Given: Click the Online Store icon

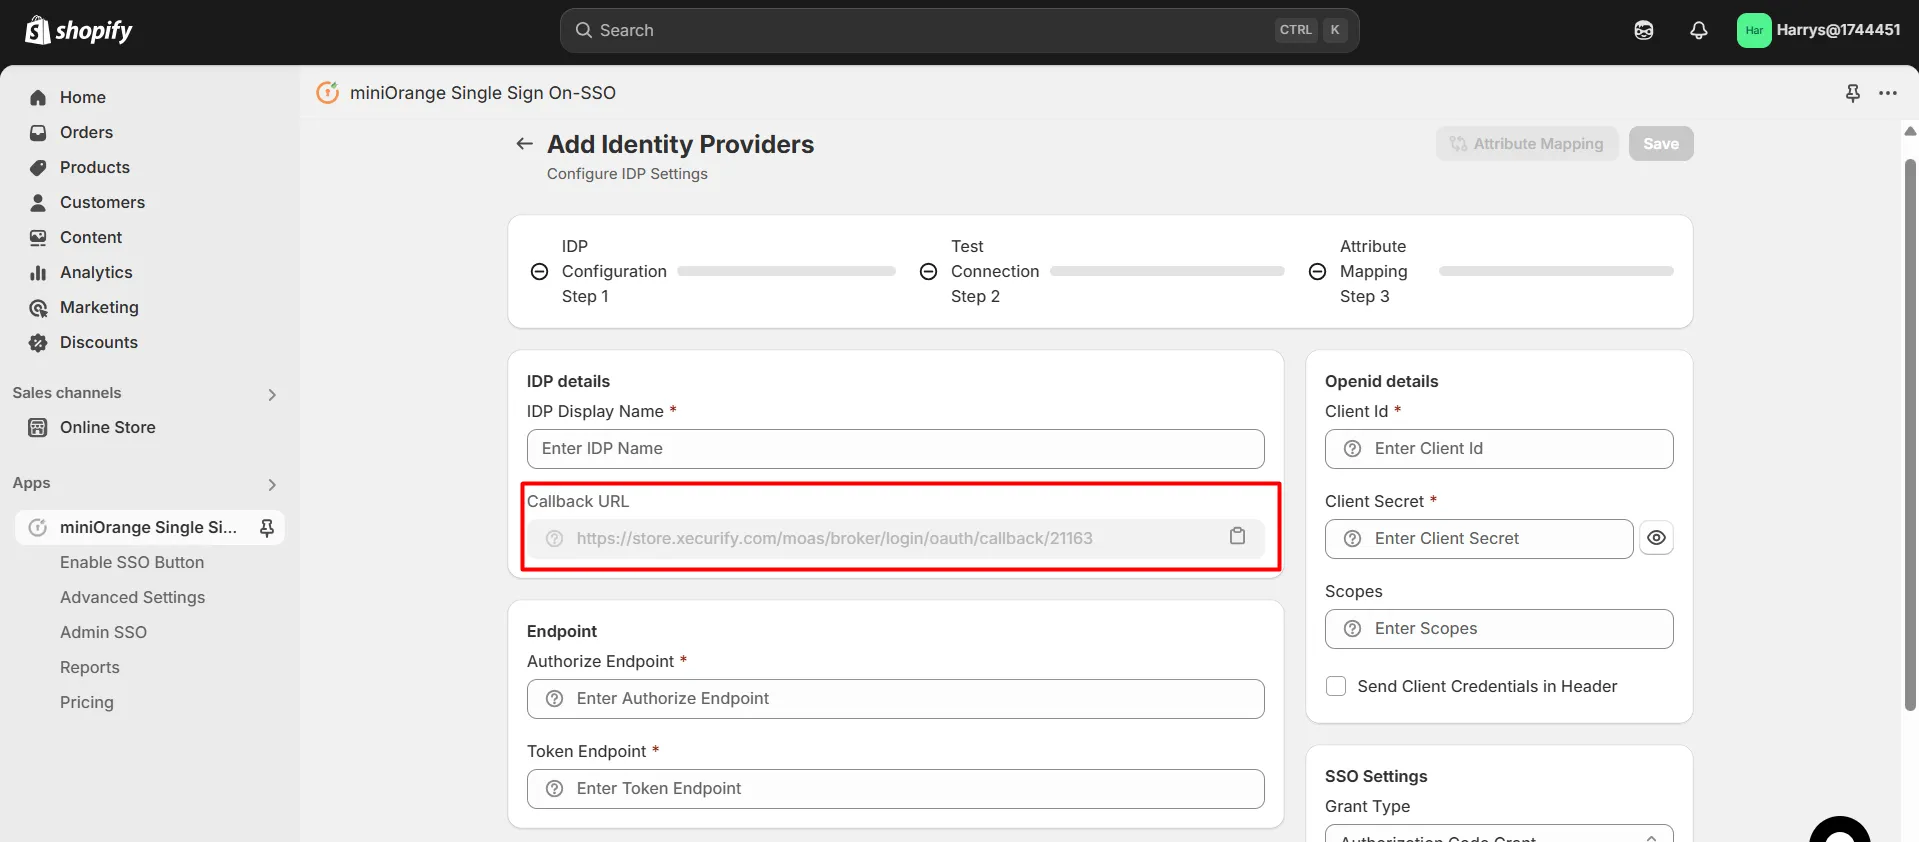Looking at the screenshot, I should pos(38,427).
